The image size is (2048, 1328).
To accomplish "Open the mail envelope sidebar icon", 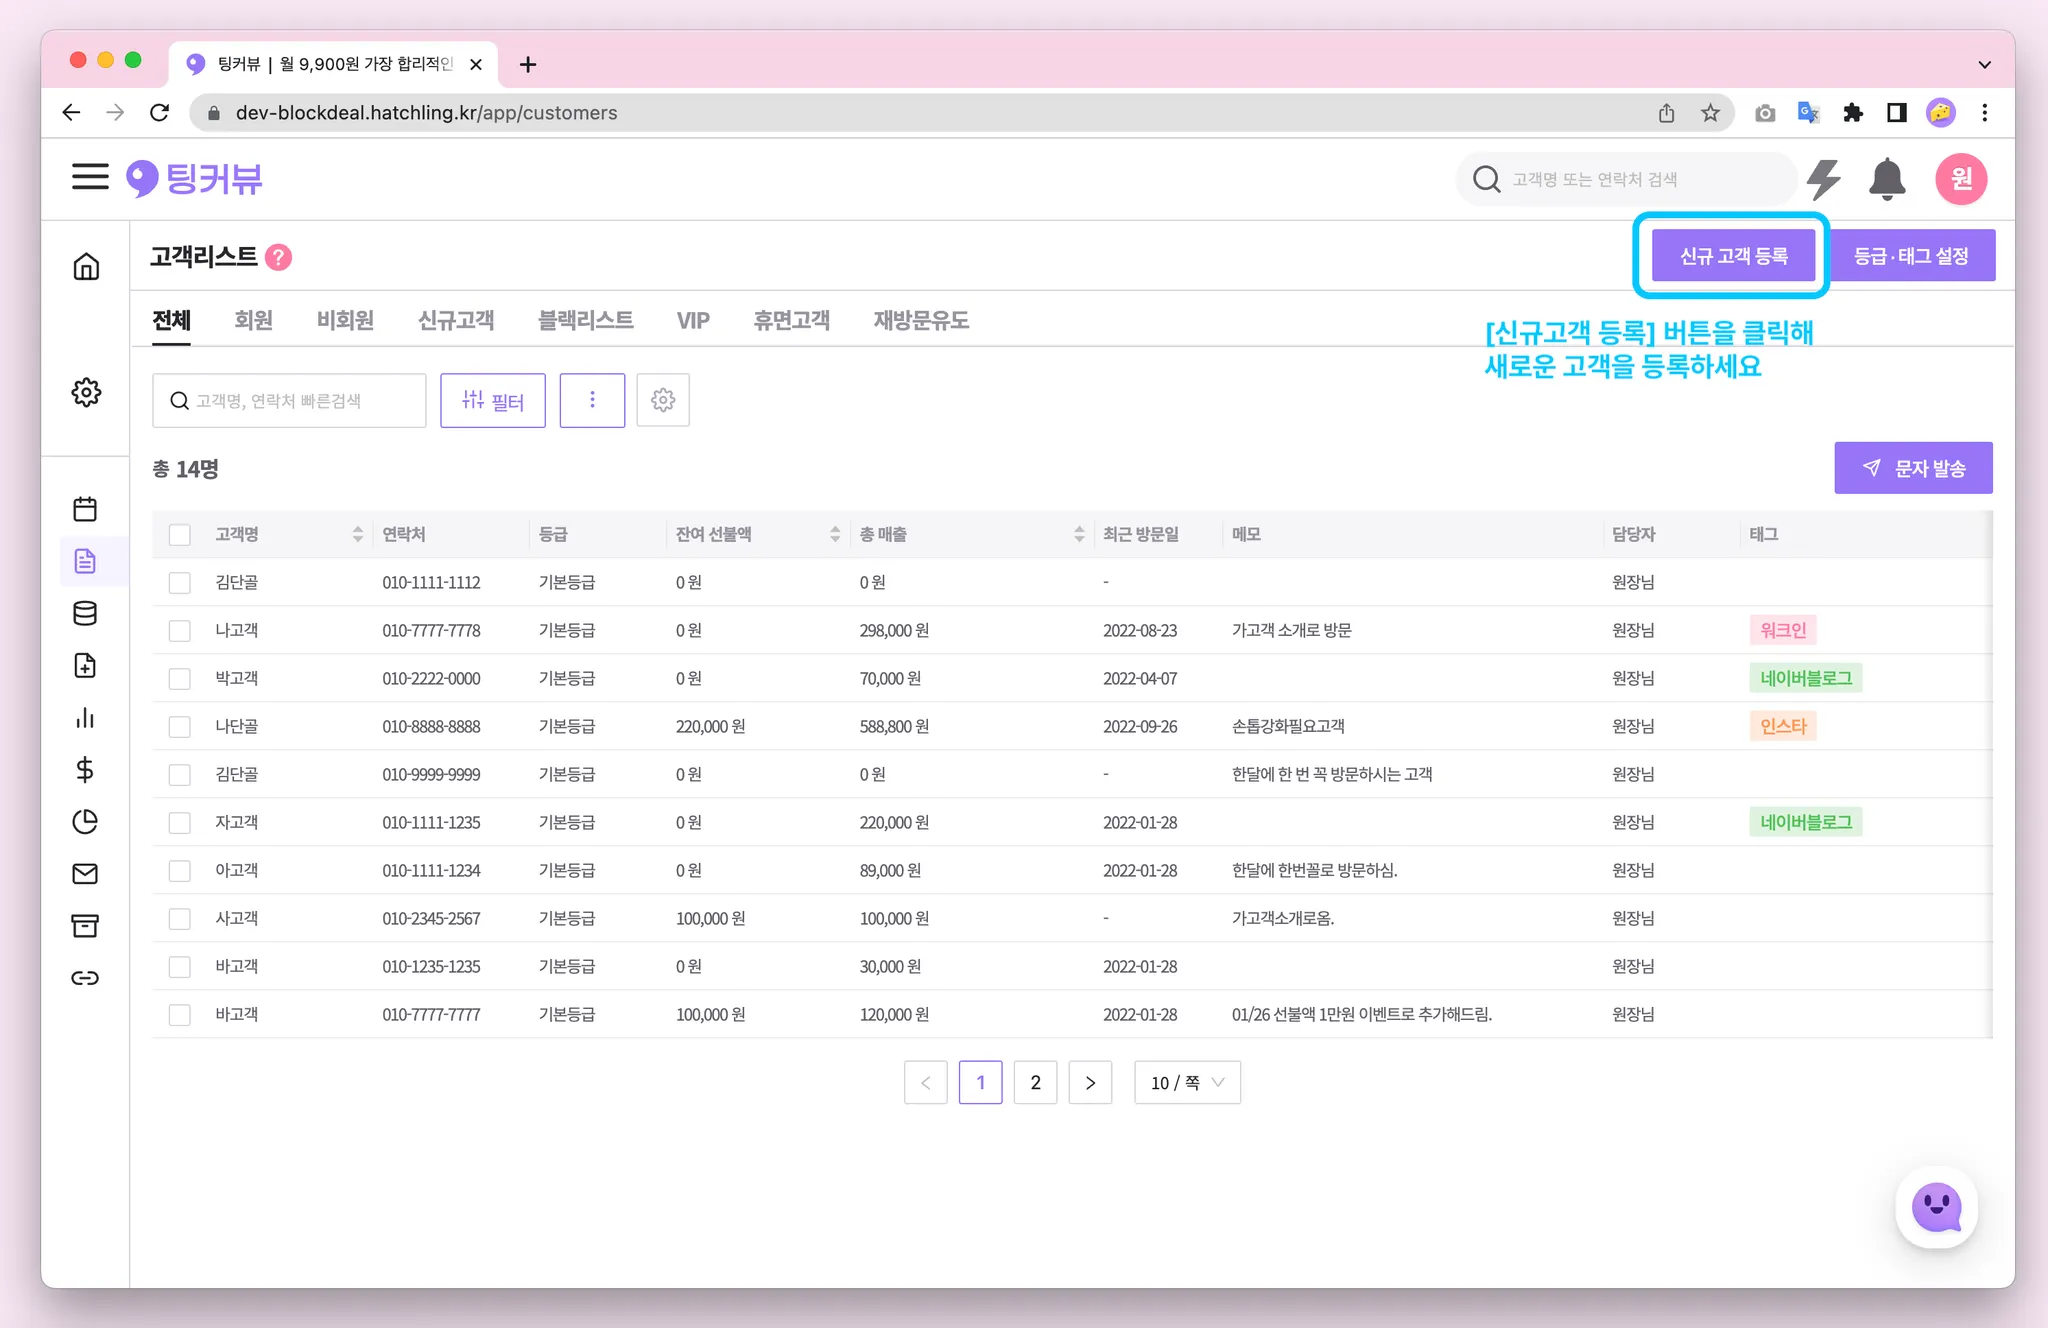I will tap(86, 873).
